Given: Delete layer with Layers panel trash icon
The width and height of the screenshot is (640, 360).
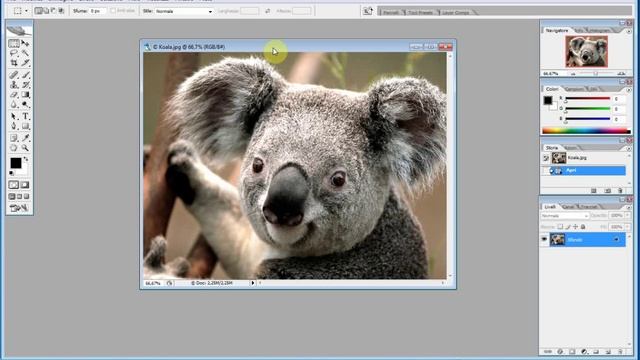Looking at the screenshot, I should click(x=620, y=351).
